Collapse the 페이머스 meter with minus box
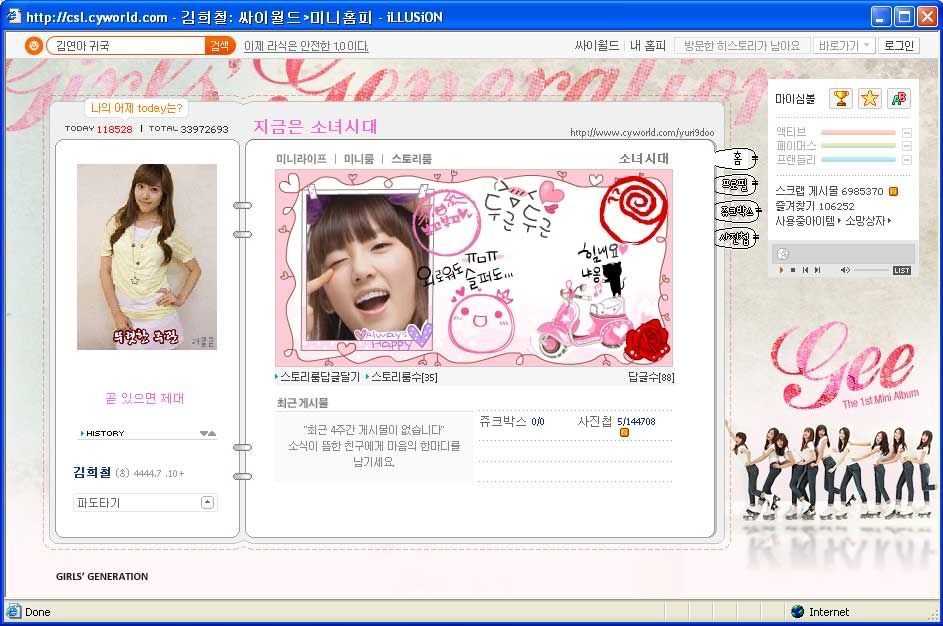Screen dimensions: 943x626 tap(907, 146)
